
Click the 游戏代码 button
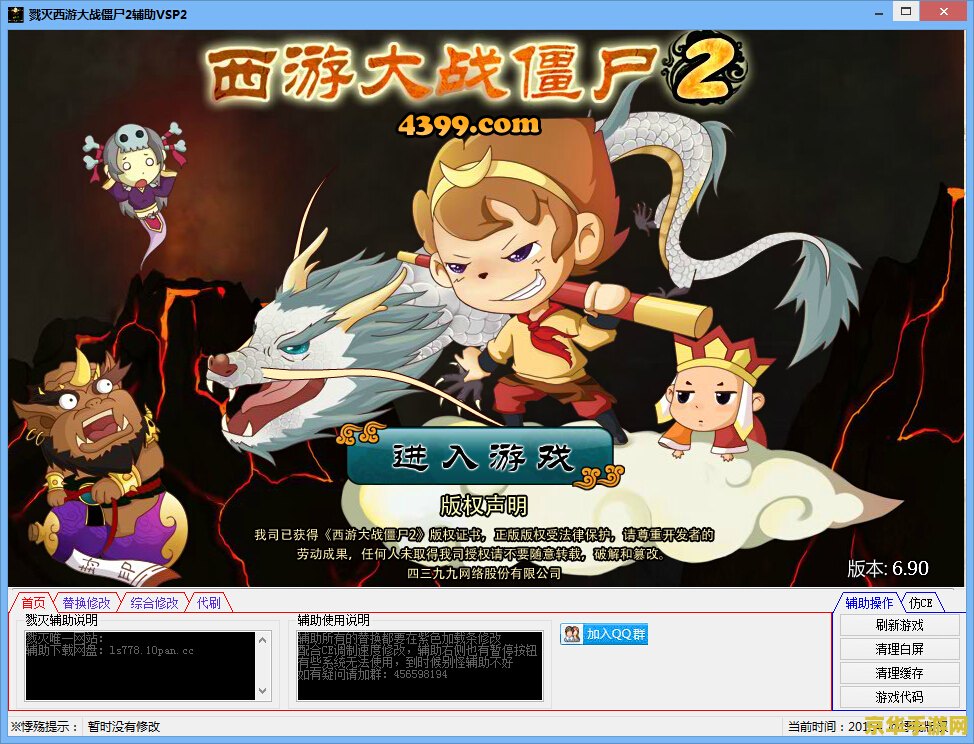tap(899, 697)
